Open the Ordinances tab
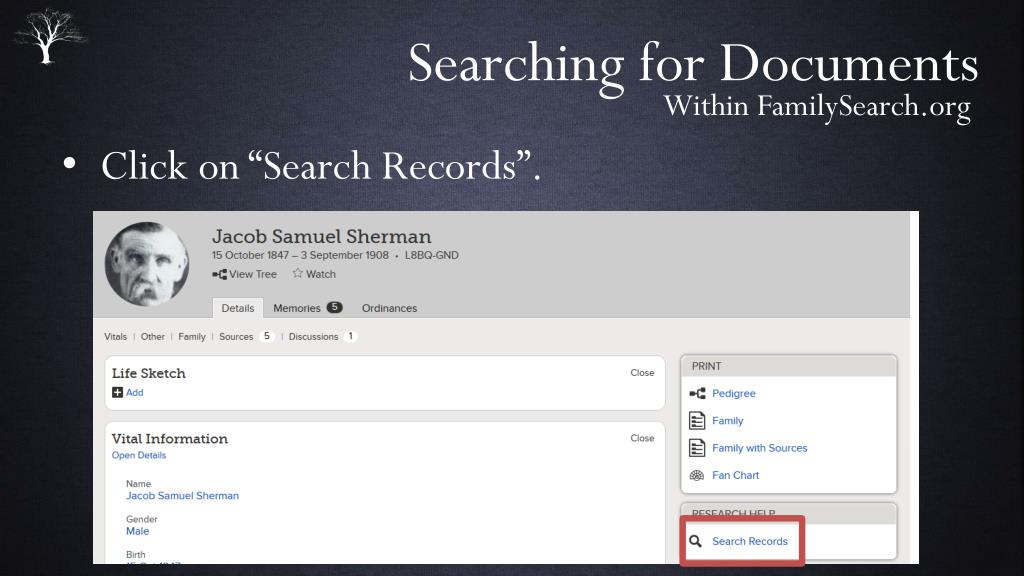This screenshot has height=576, width=1024. [x=389, y=308]
